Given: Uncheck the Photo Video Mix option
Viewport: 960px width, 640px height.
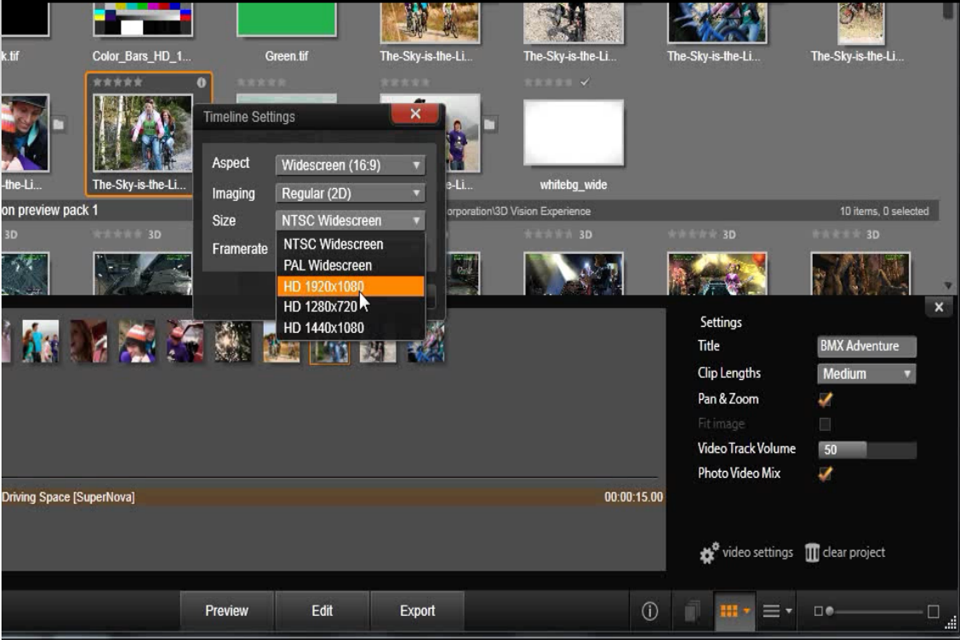Looking at the screenshot, I should (x=825, y=474).
